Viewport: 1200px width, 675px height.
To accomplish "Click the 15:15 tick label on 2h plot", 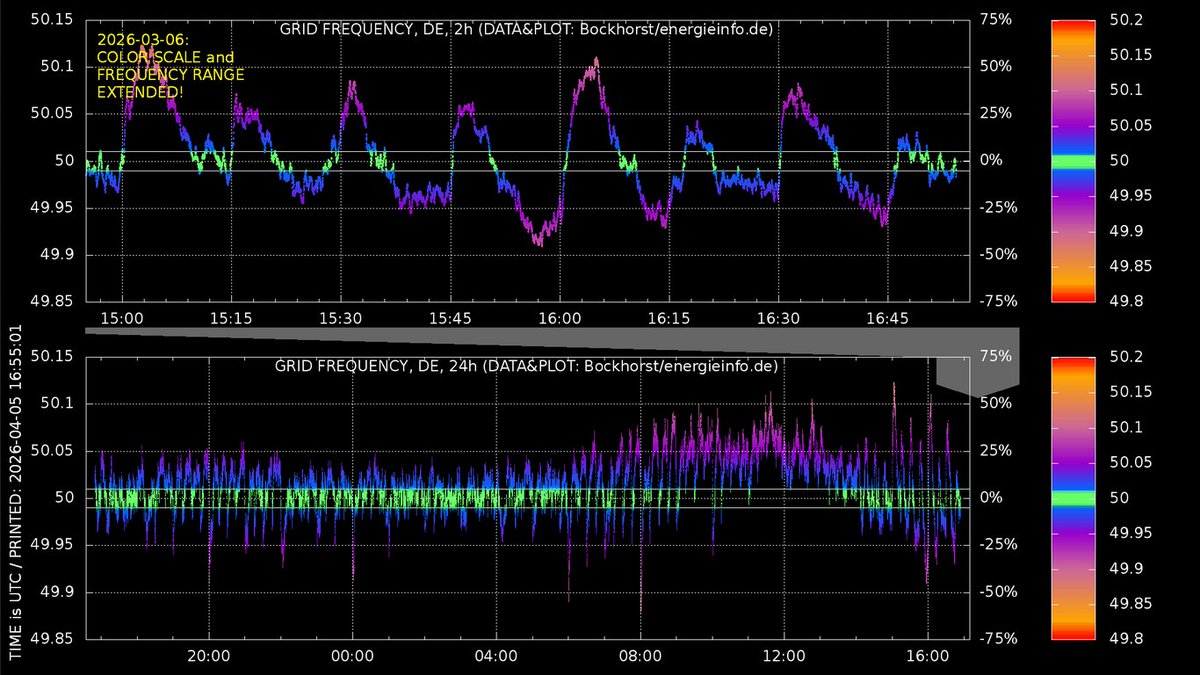I will 231,317.
